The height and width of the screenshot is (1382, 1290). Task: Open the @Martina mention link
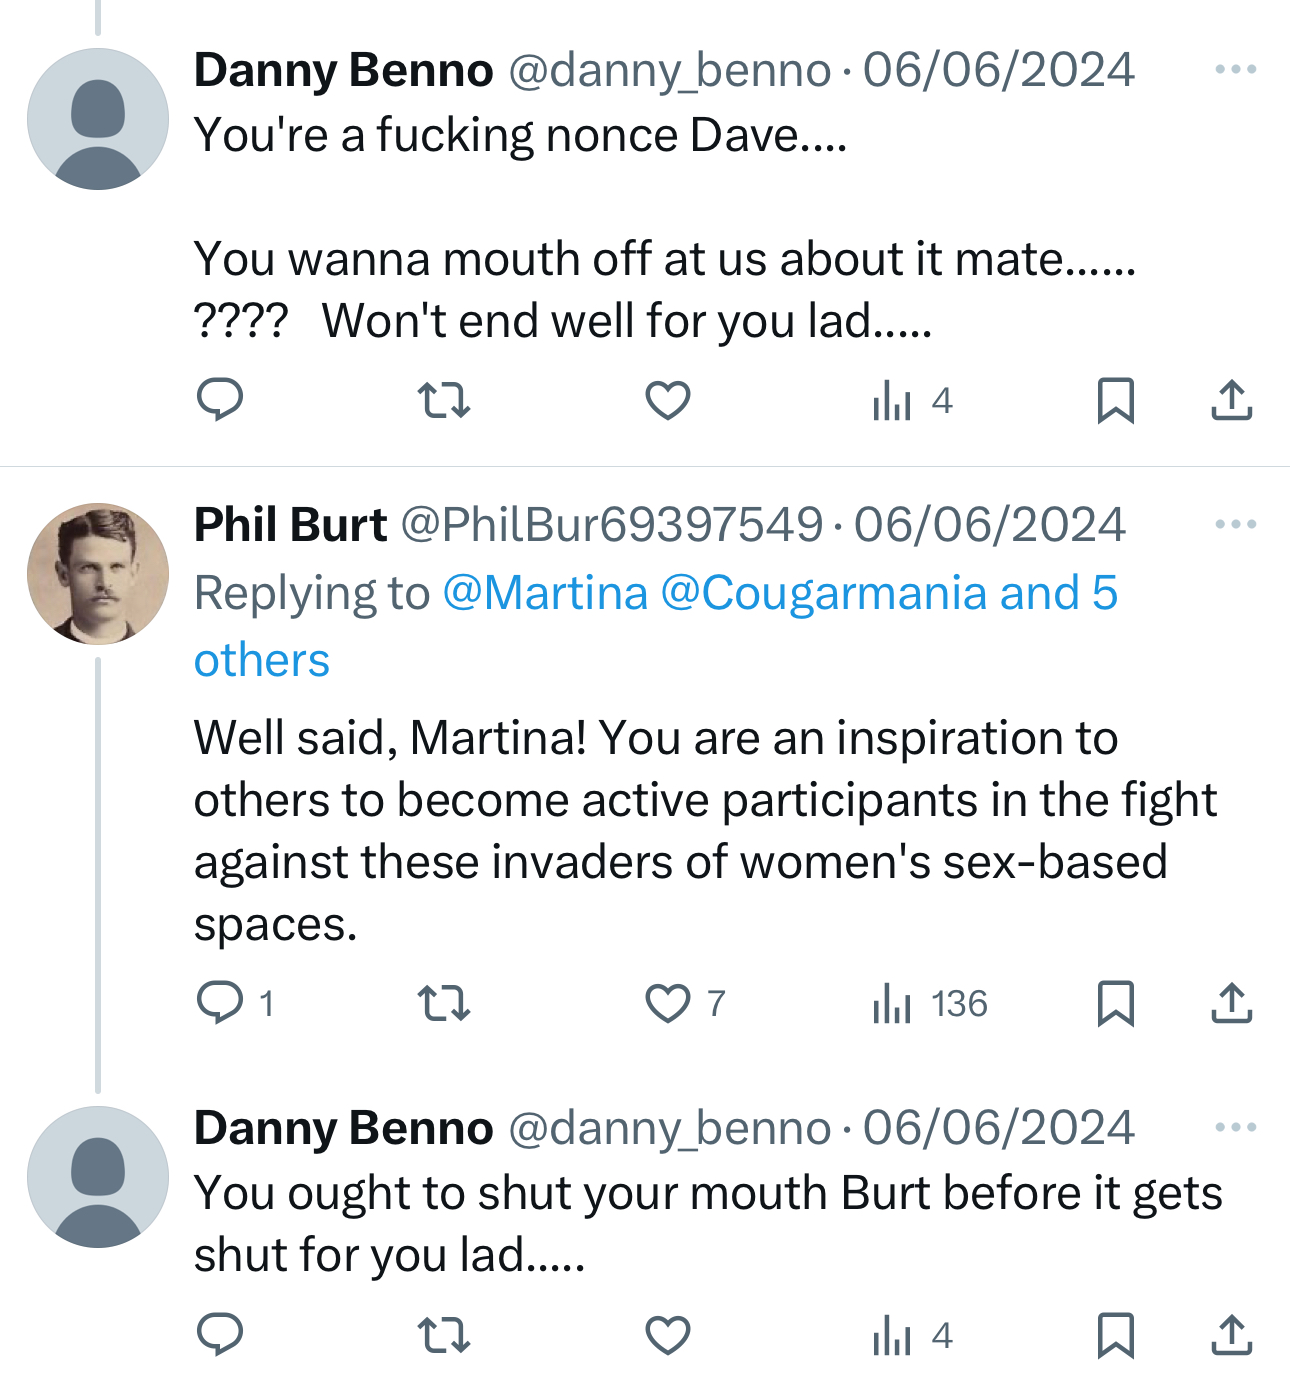[545, 593]
